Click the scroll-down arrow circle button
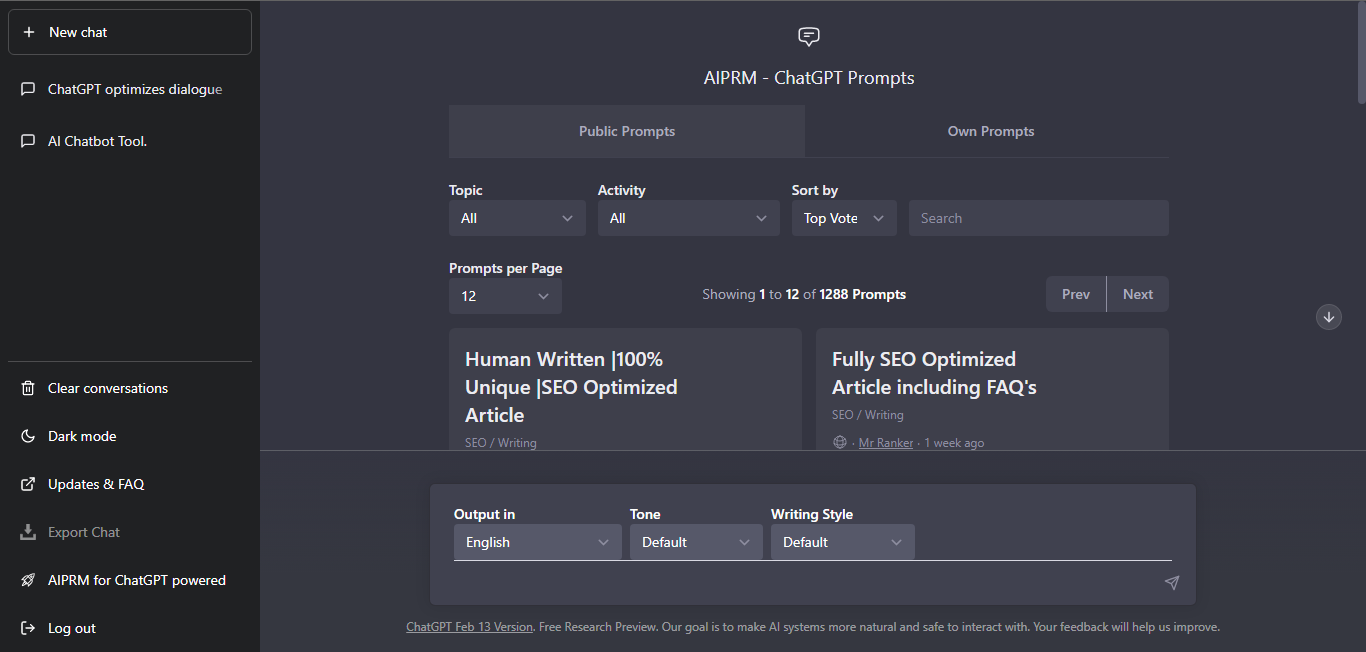 point(1329,317)
